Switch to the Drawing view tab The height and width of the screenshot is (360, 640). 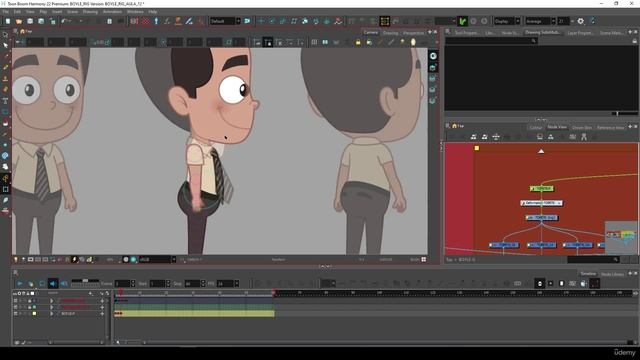pyautogui.click(x=390, y=33)
